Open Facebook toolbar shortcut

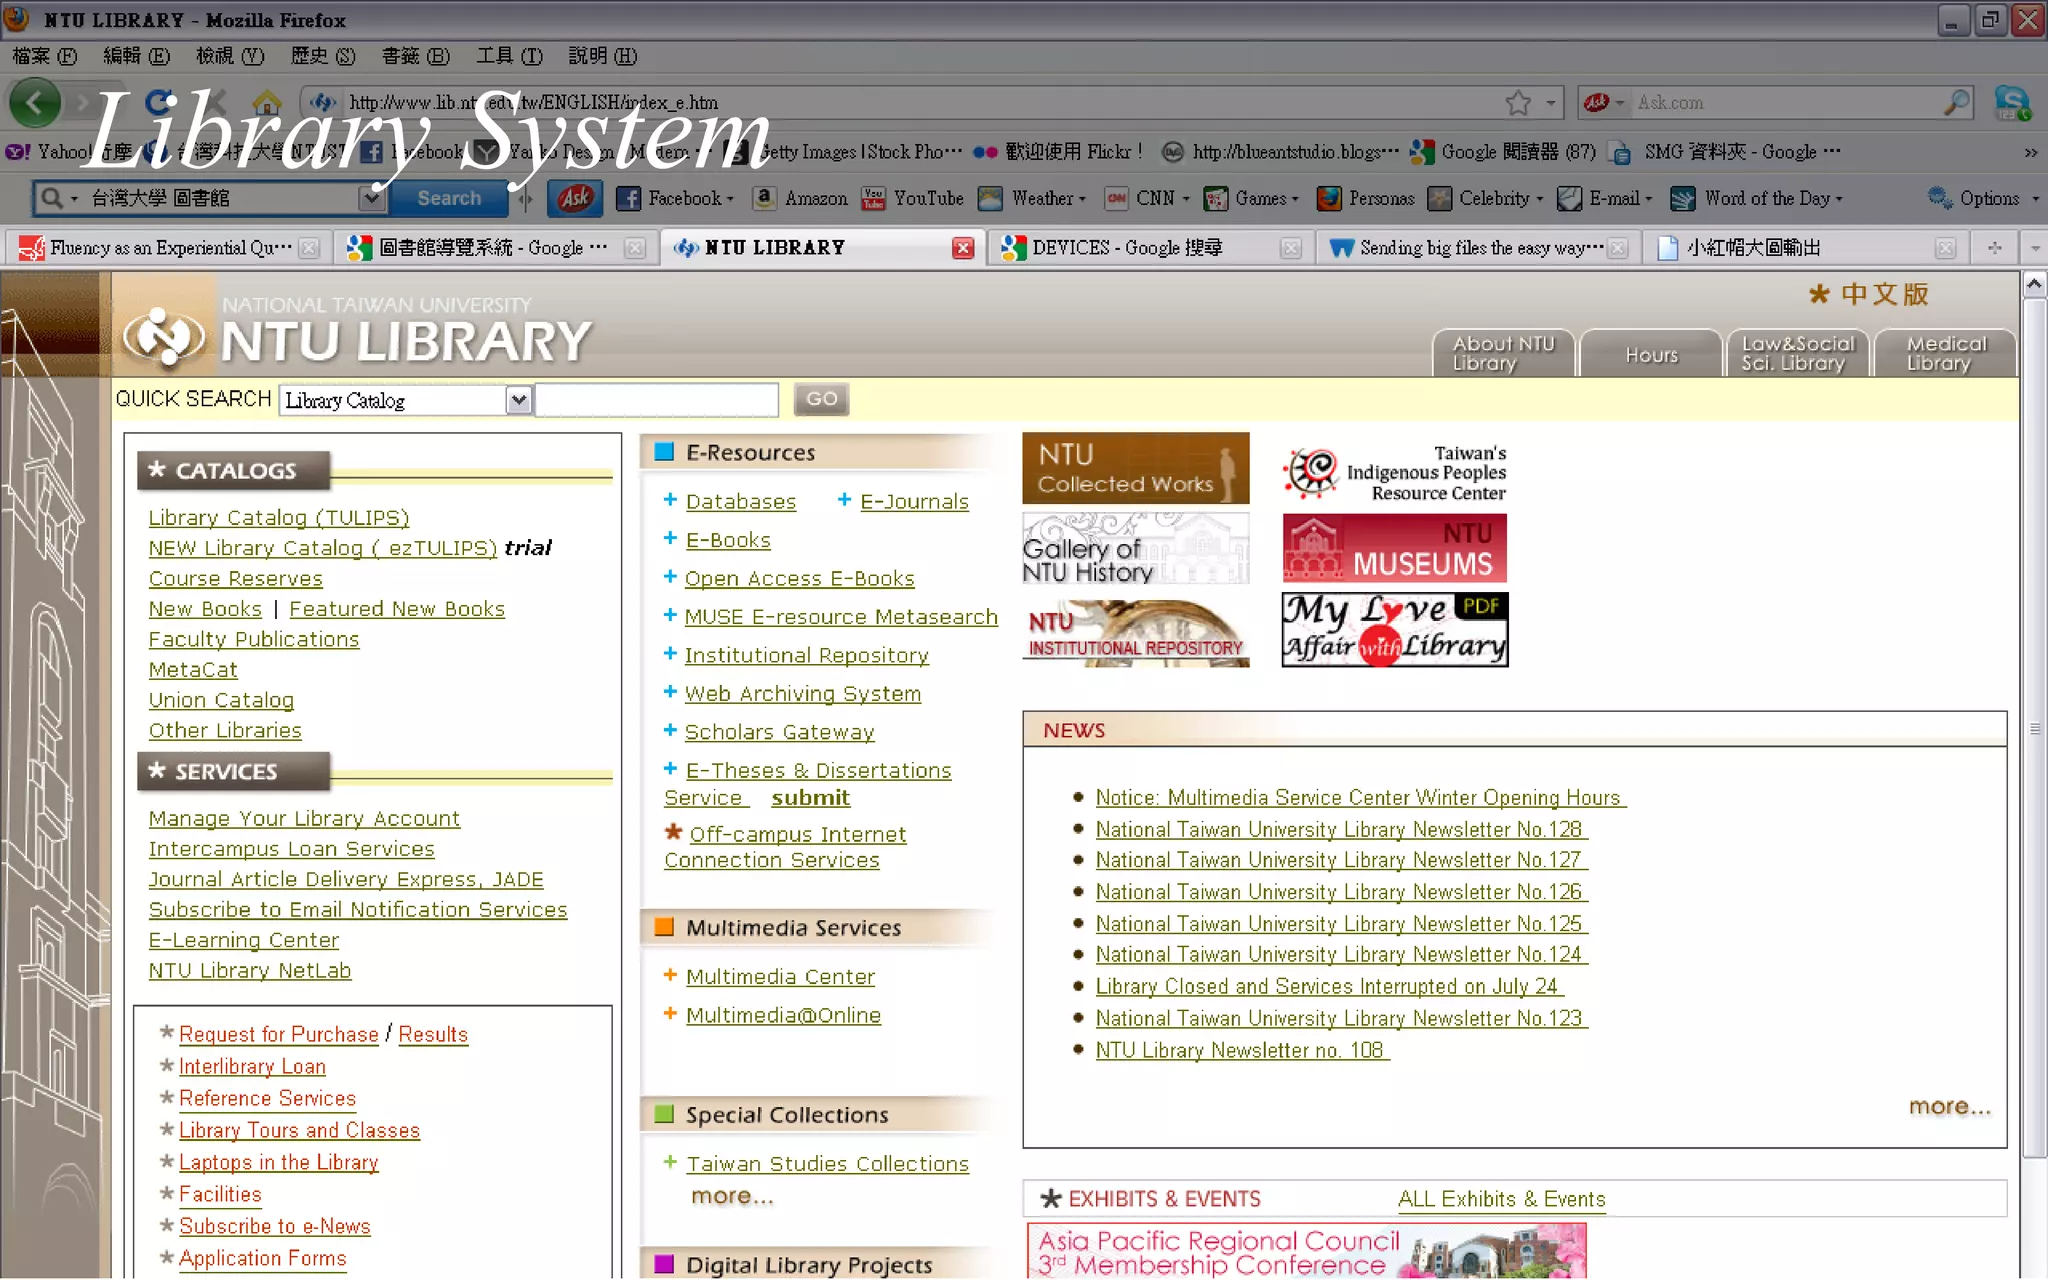tap(675, 198)
